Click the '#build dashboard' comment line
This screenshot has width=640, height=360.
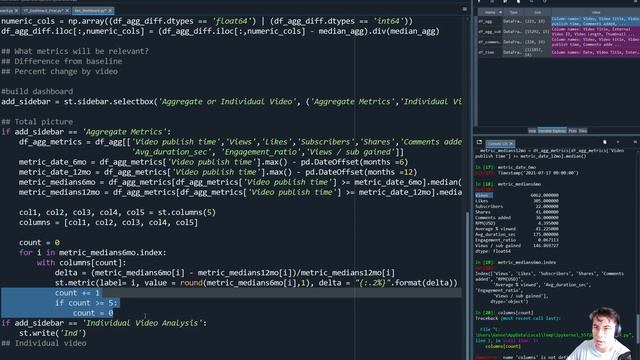point(37,91)
